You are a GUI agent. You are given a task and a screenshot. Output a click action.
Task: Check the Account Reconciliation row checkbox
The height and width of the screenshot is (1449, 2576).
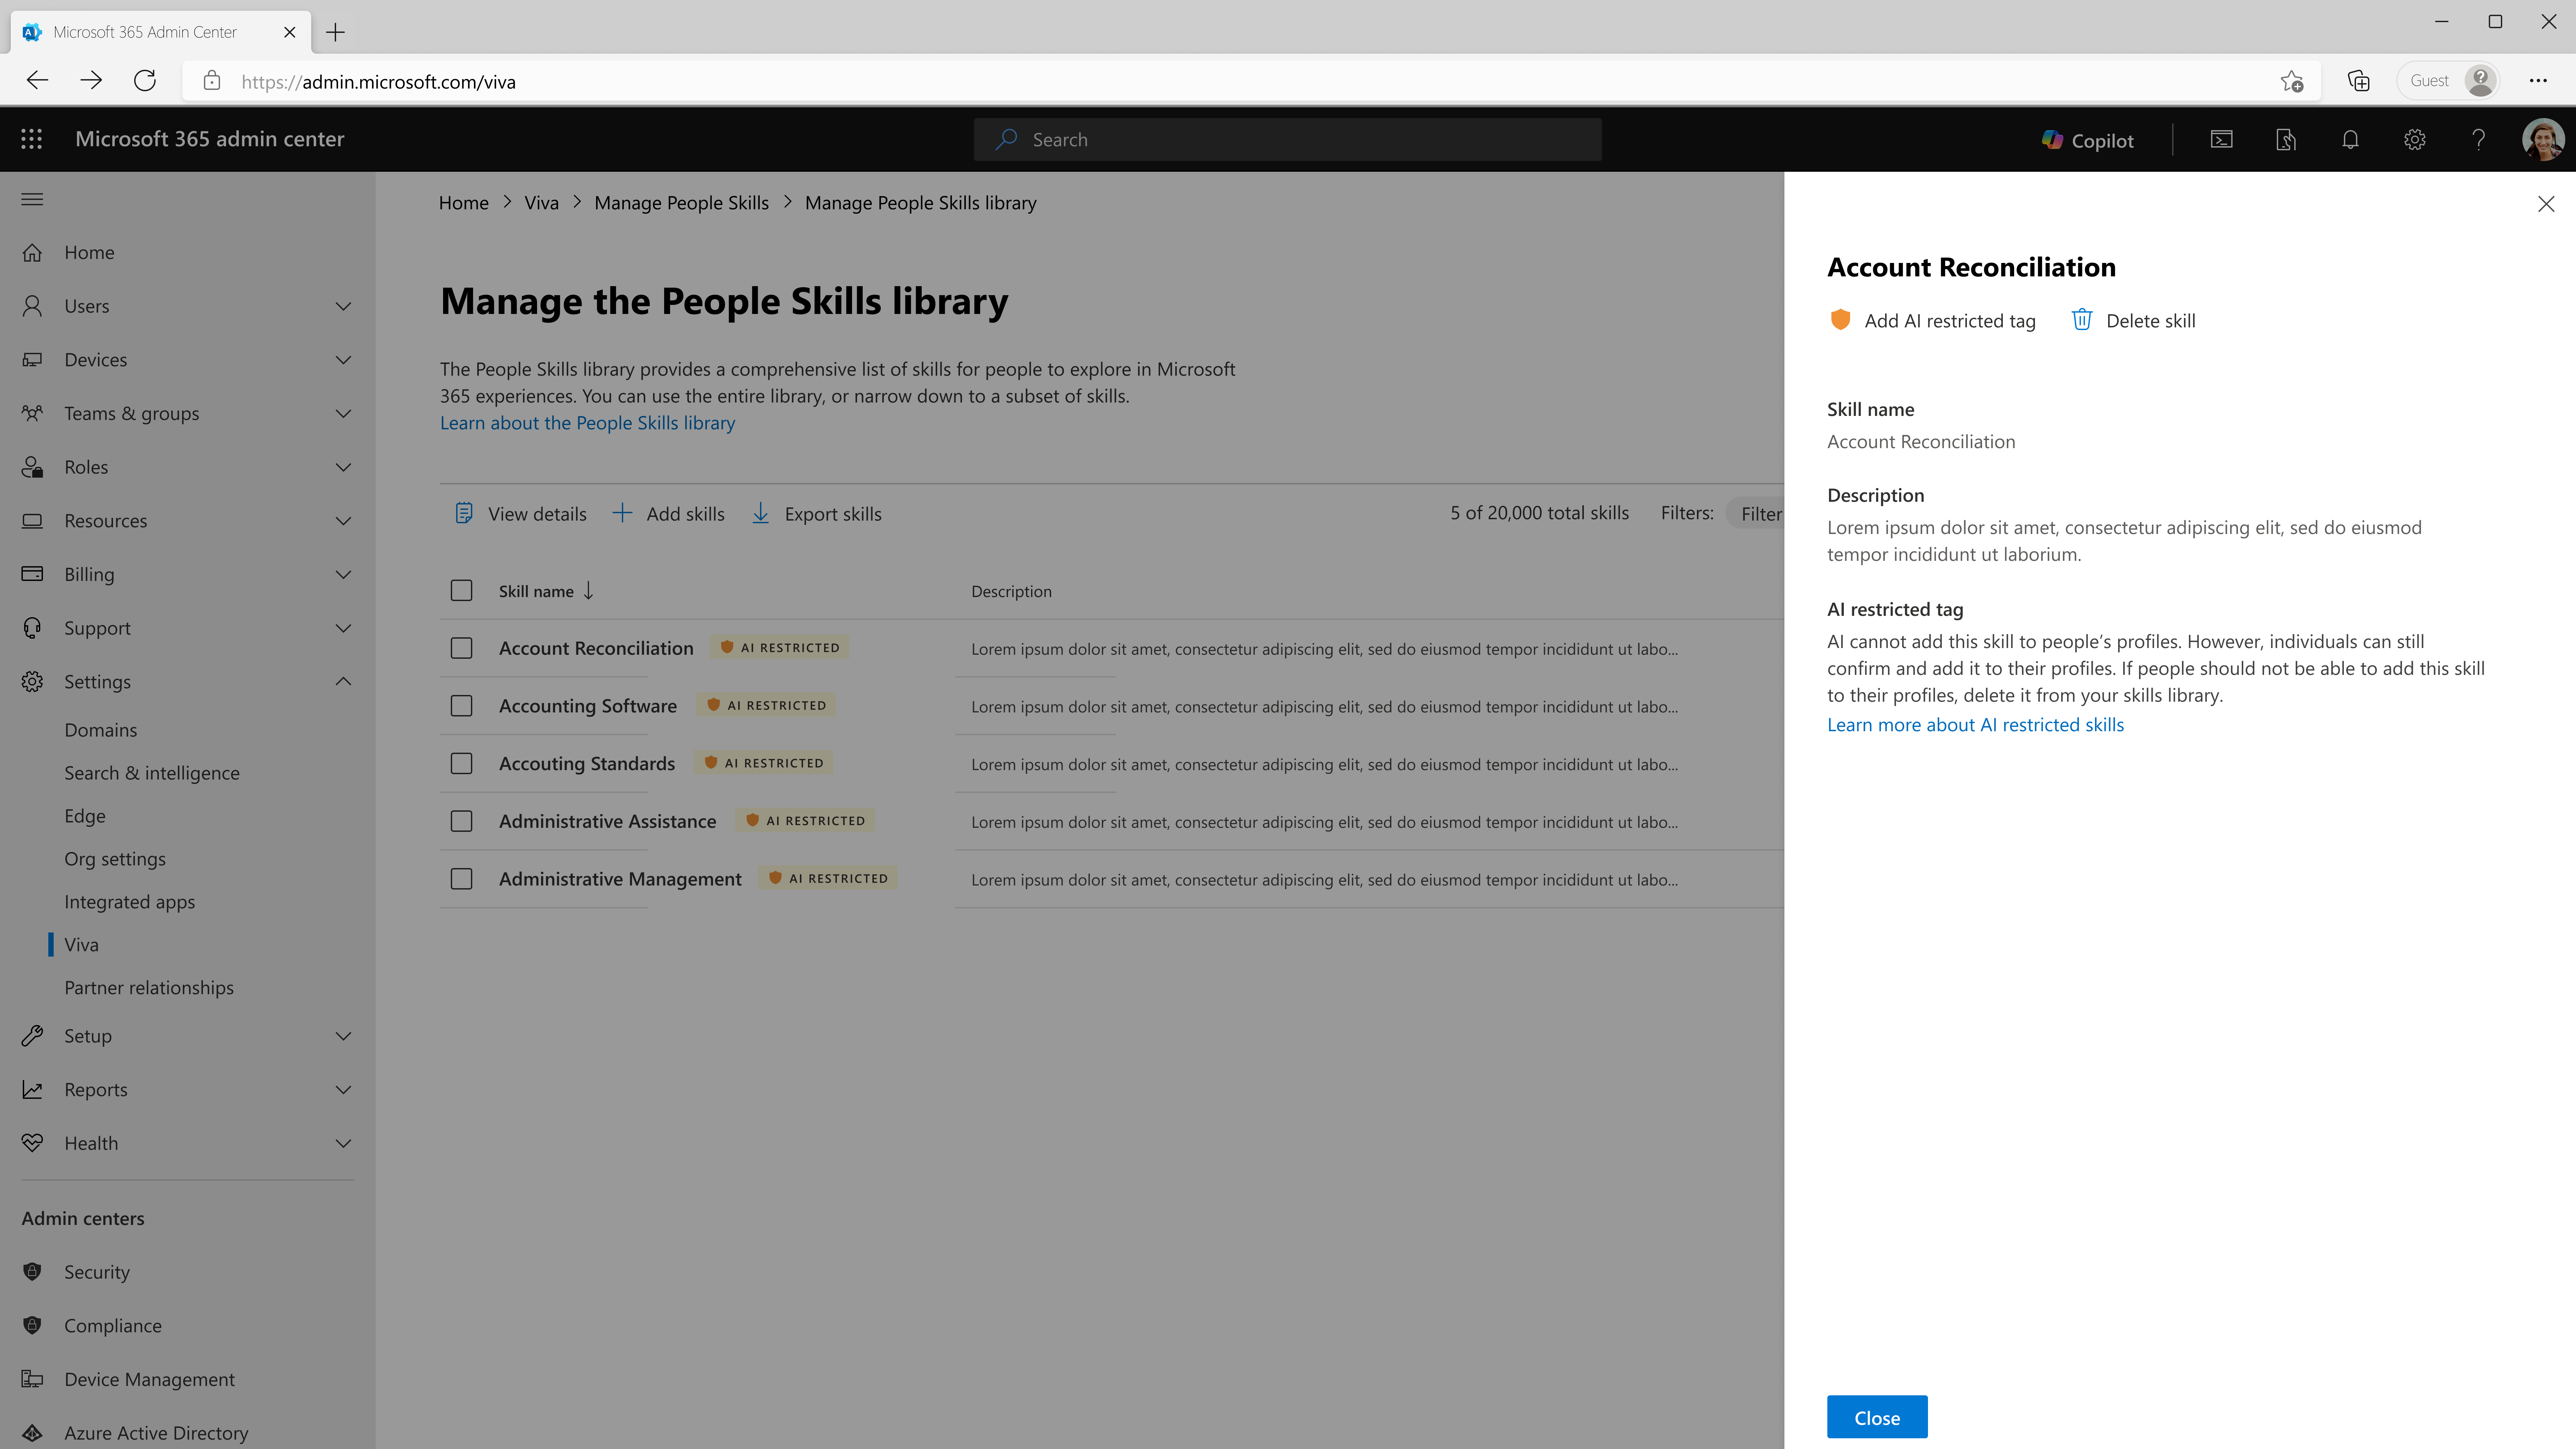click(461, 648)
